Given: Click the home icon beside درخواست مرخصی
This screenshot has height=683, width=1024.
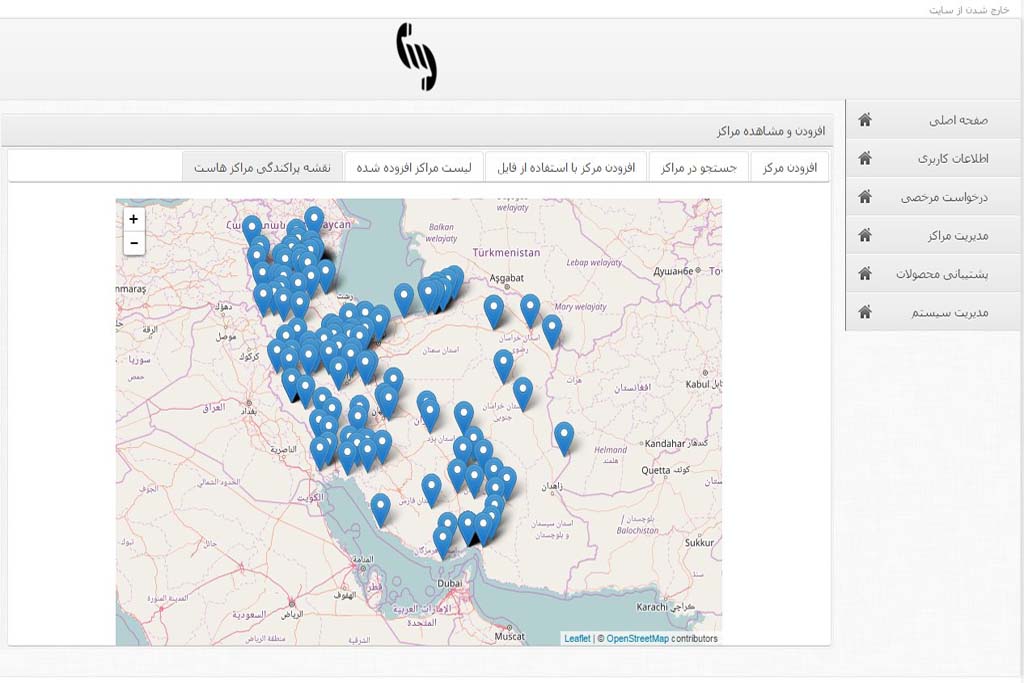Looking at the screenshot, I should point(865,197).
